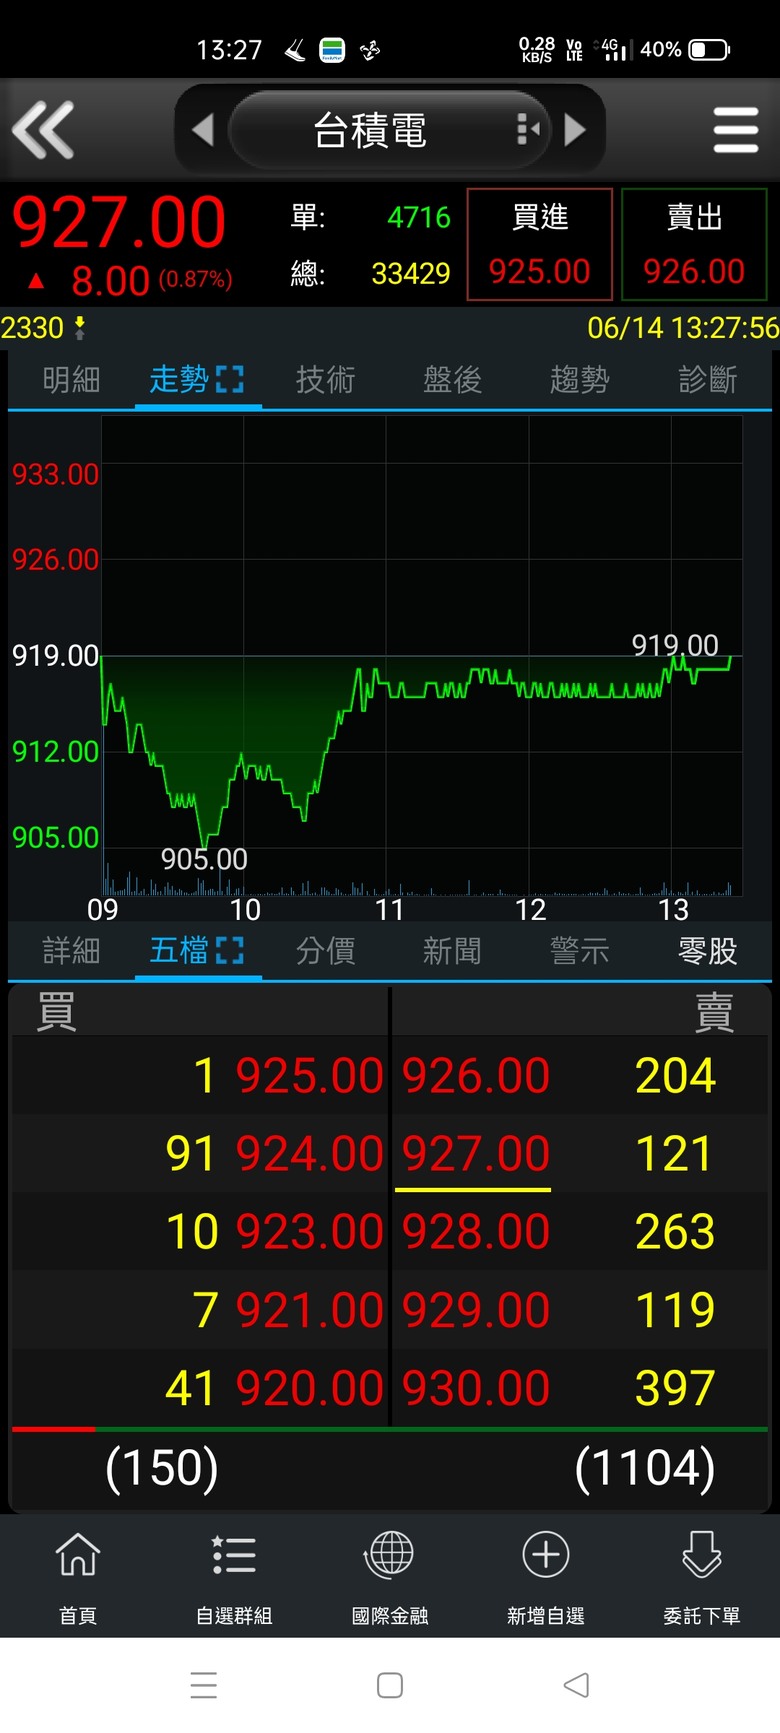Select bid price 921.00 row
The width and height of the screenshot is (780, 1733).
coord(309,1310)
